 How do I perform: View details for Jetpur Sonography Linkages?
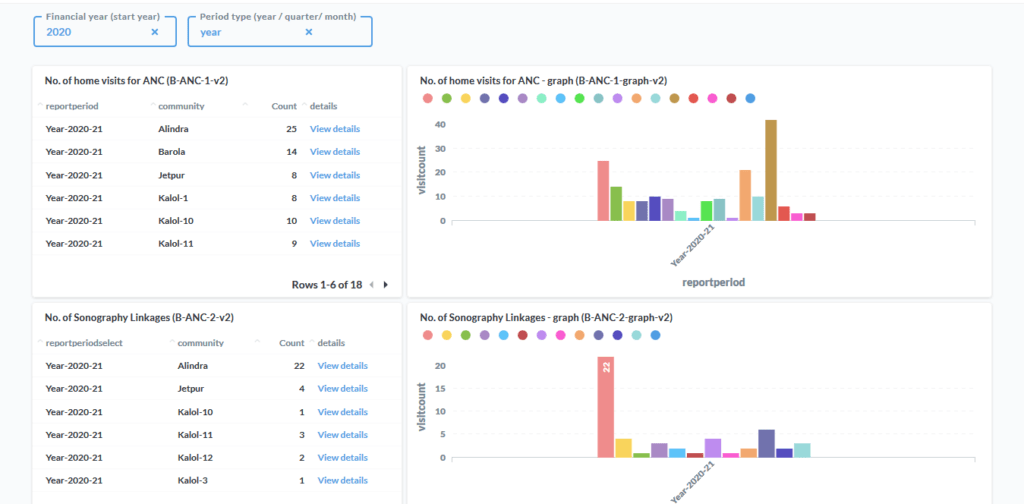coord(343,388)
